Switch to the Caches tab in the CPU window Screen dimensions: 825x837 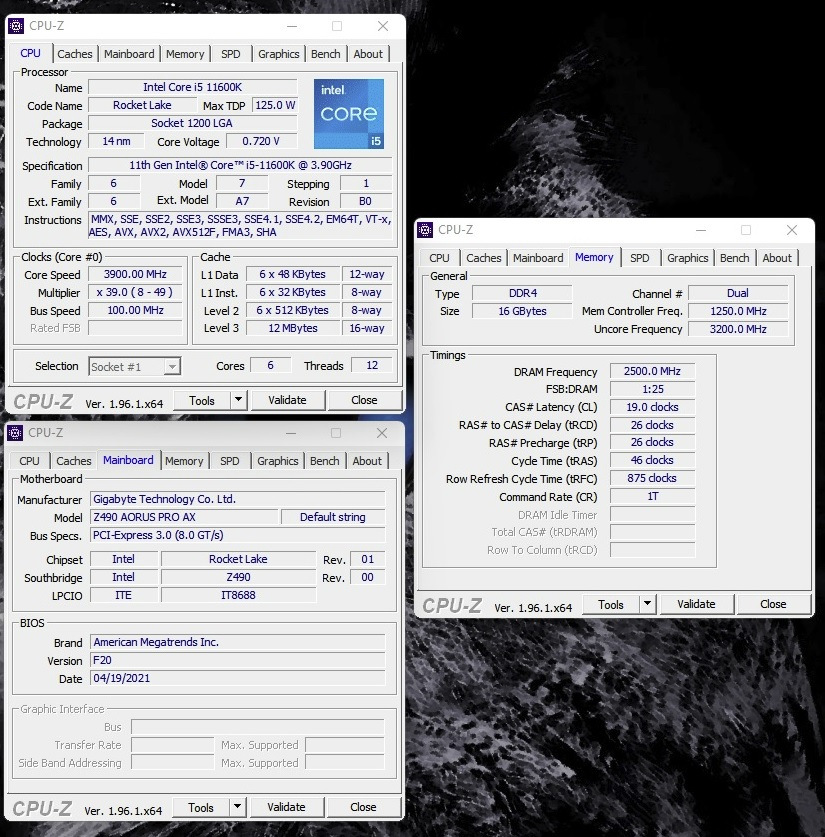(75, 54)
